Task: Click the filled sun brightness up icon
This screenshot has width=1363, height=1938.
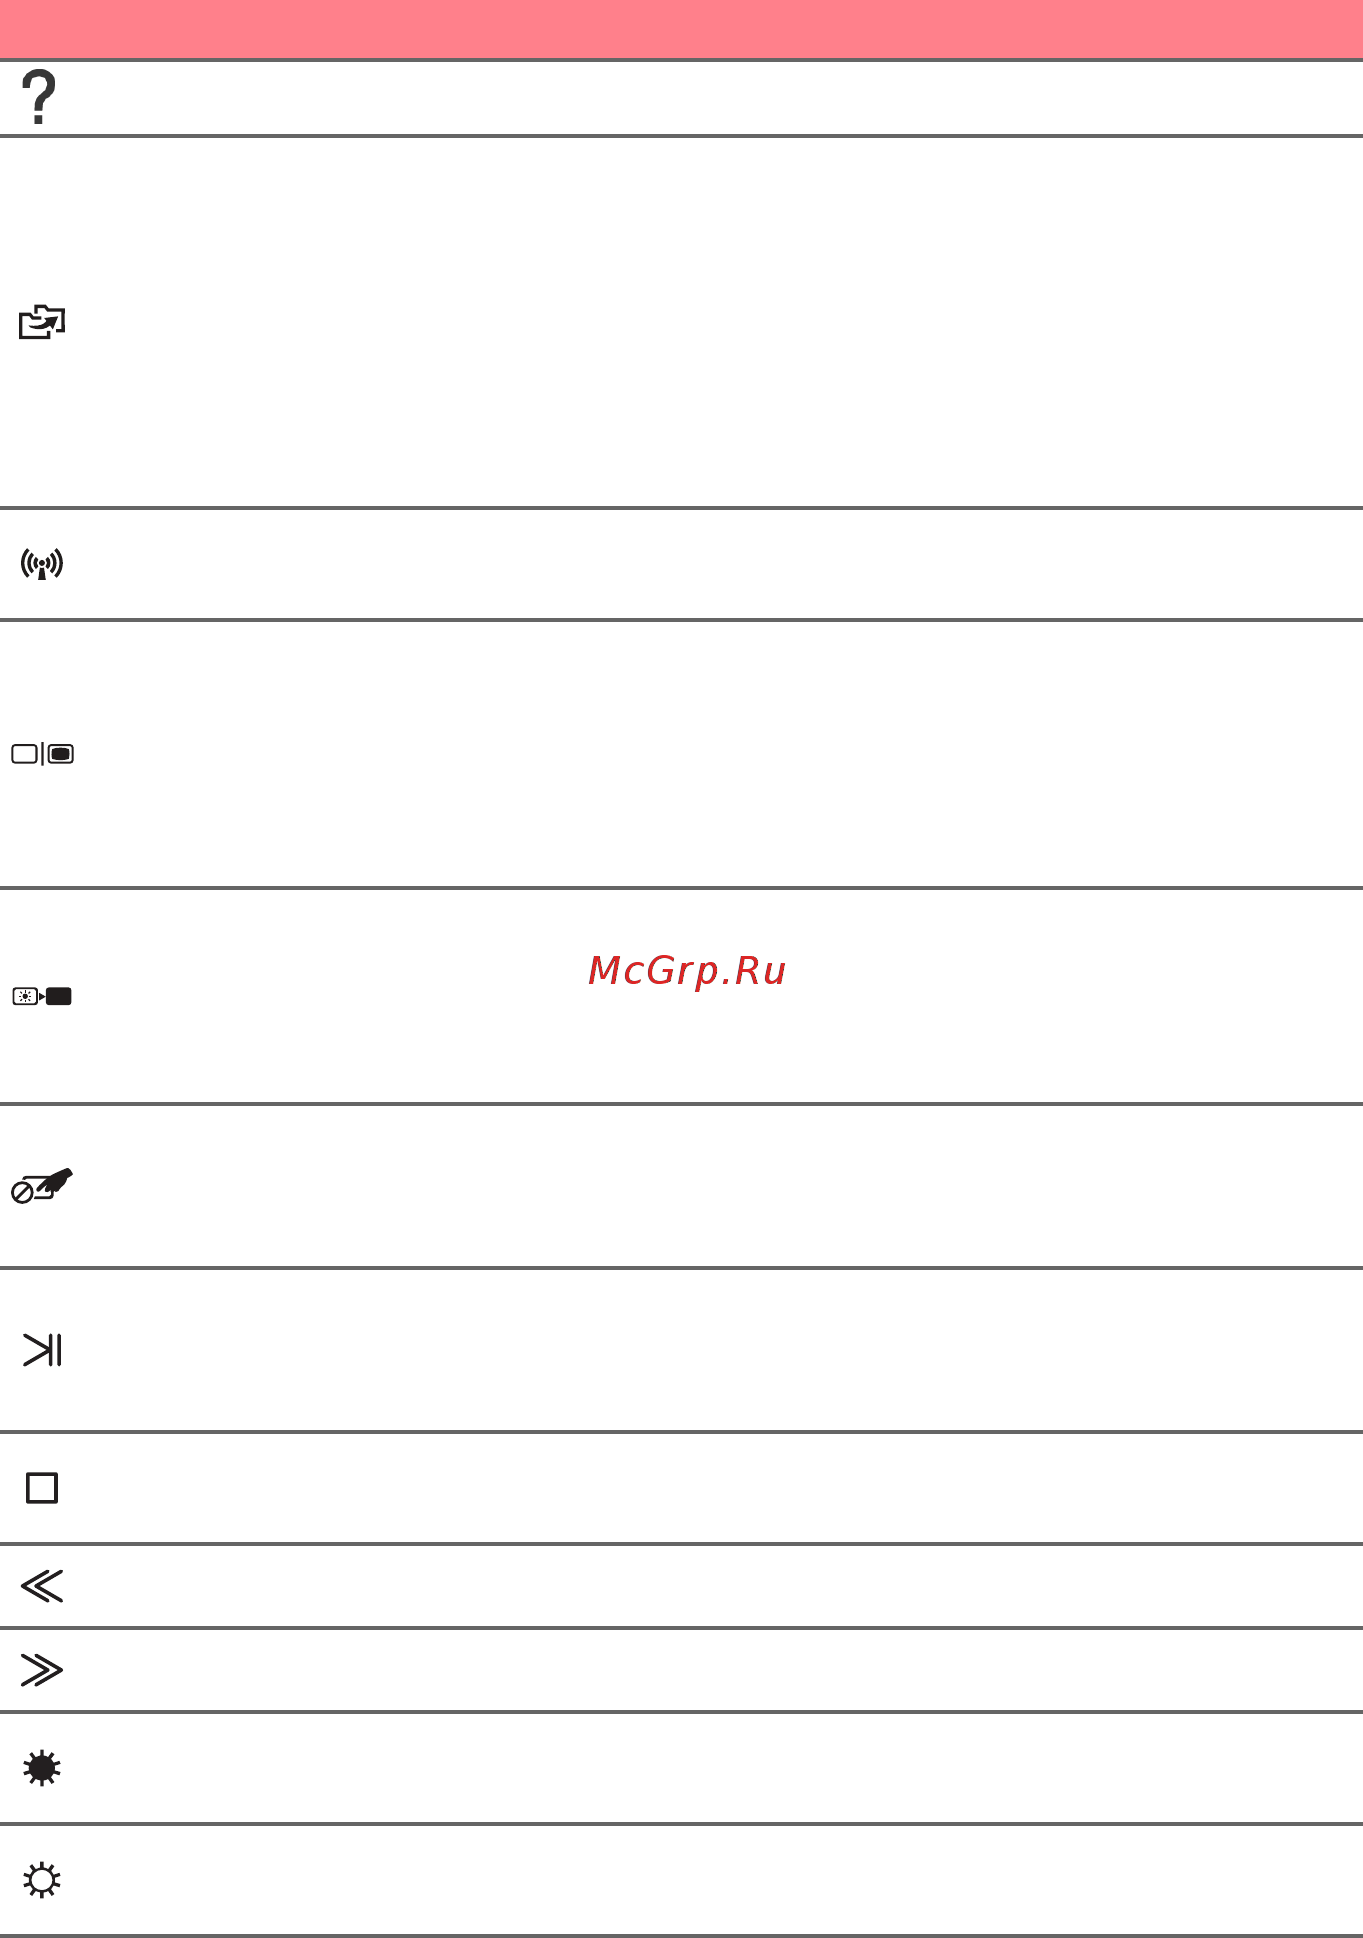Action: 42,1768
